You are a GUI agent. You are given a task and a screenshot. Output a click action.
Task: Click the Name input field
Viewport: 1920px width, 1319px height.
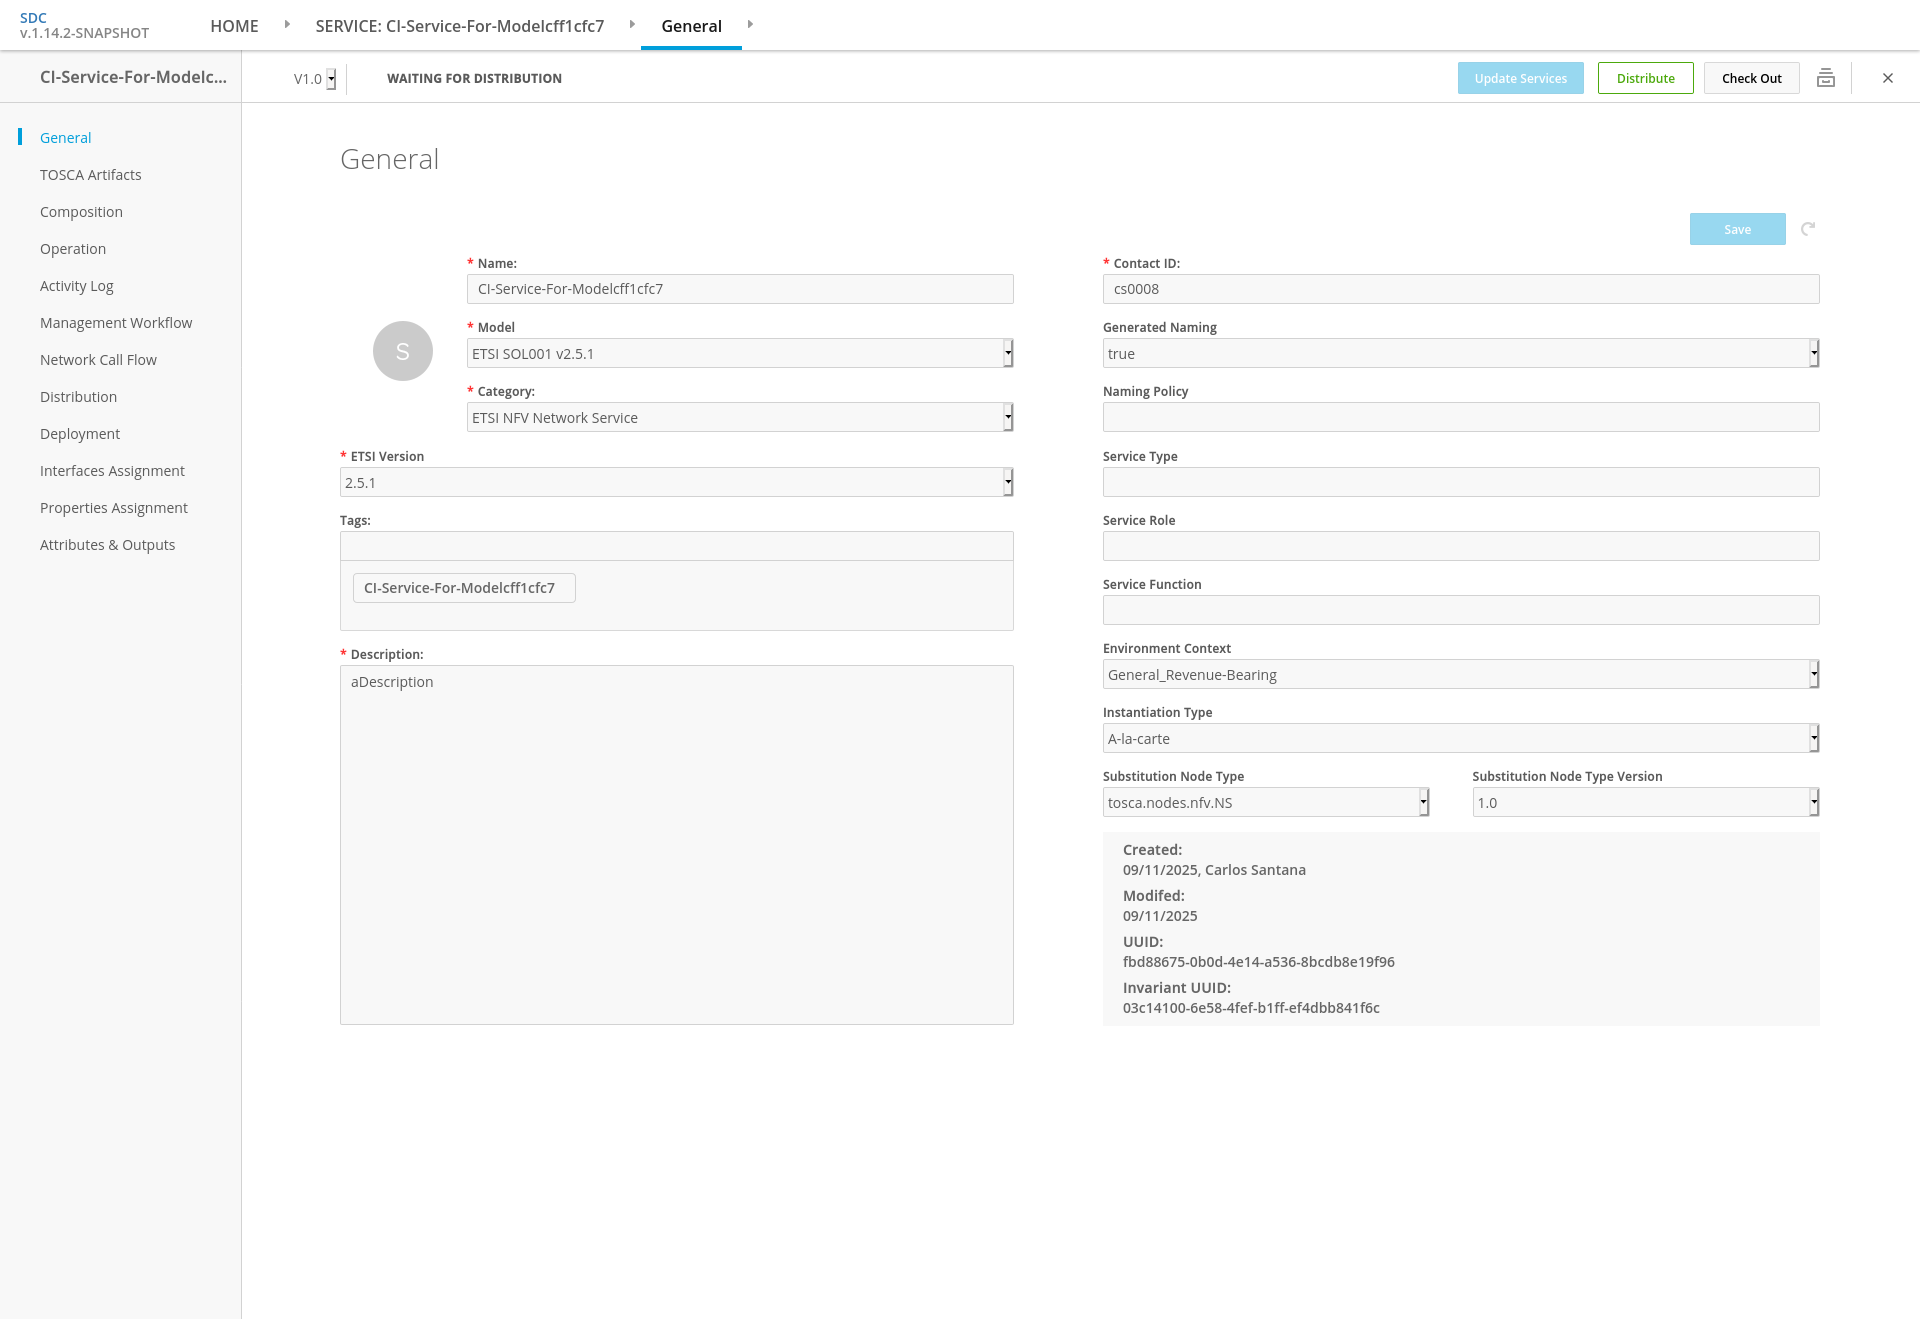point(740,289)
